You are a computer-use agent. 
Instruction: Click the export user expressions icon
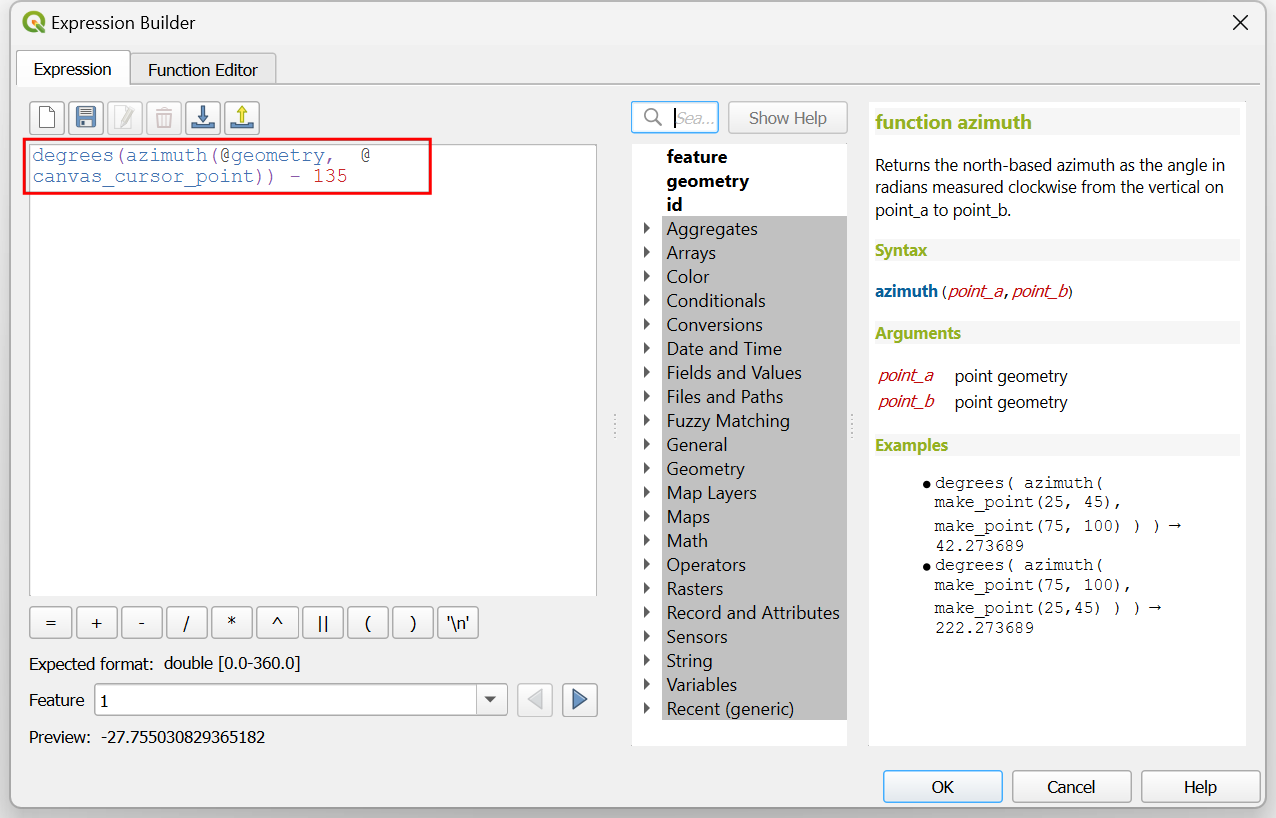tap(242, 118)
